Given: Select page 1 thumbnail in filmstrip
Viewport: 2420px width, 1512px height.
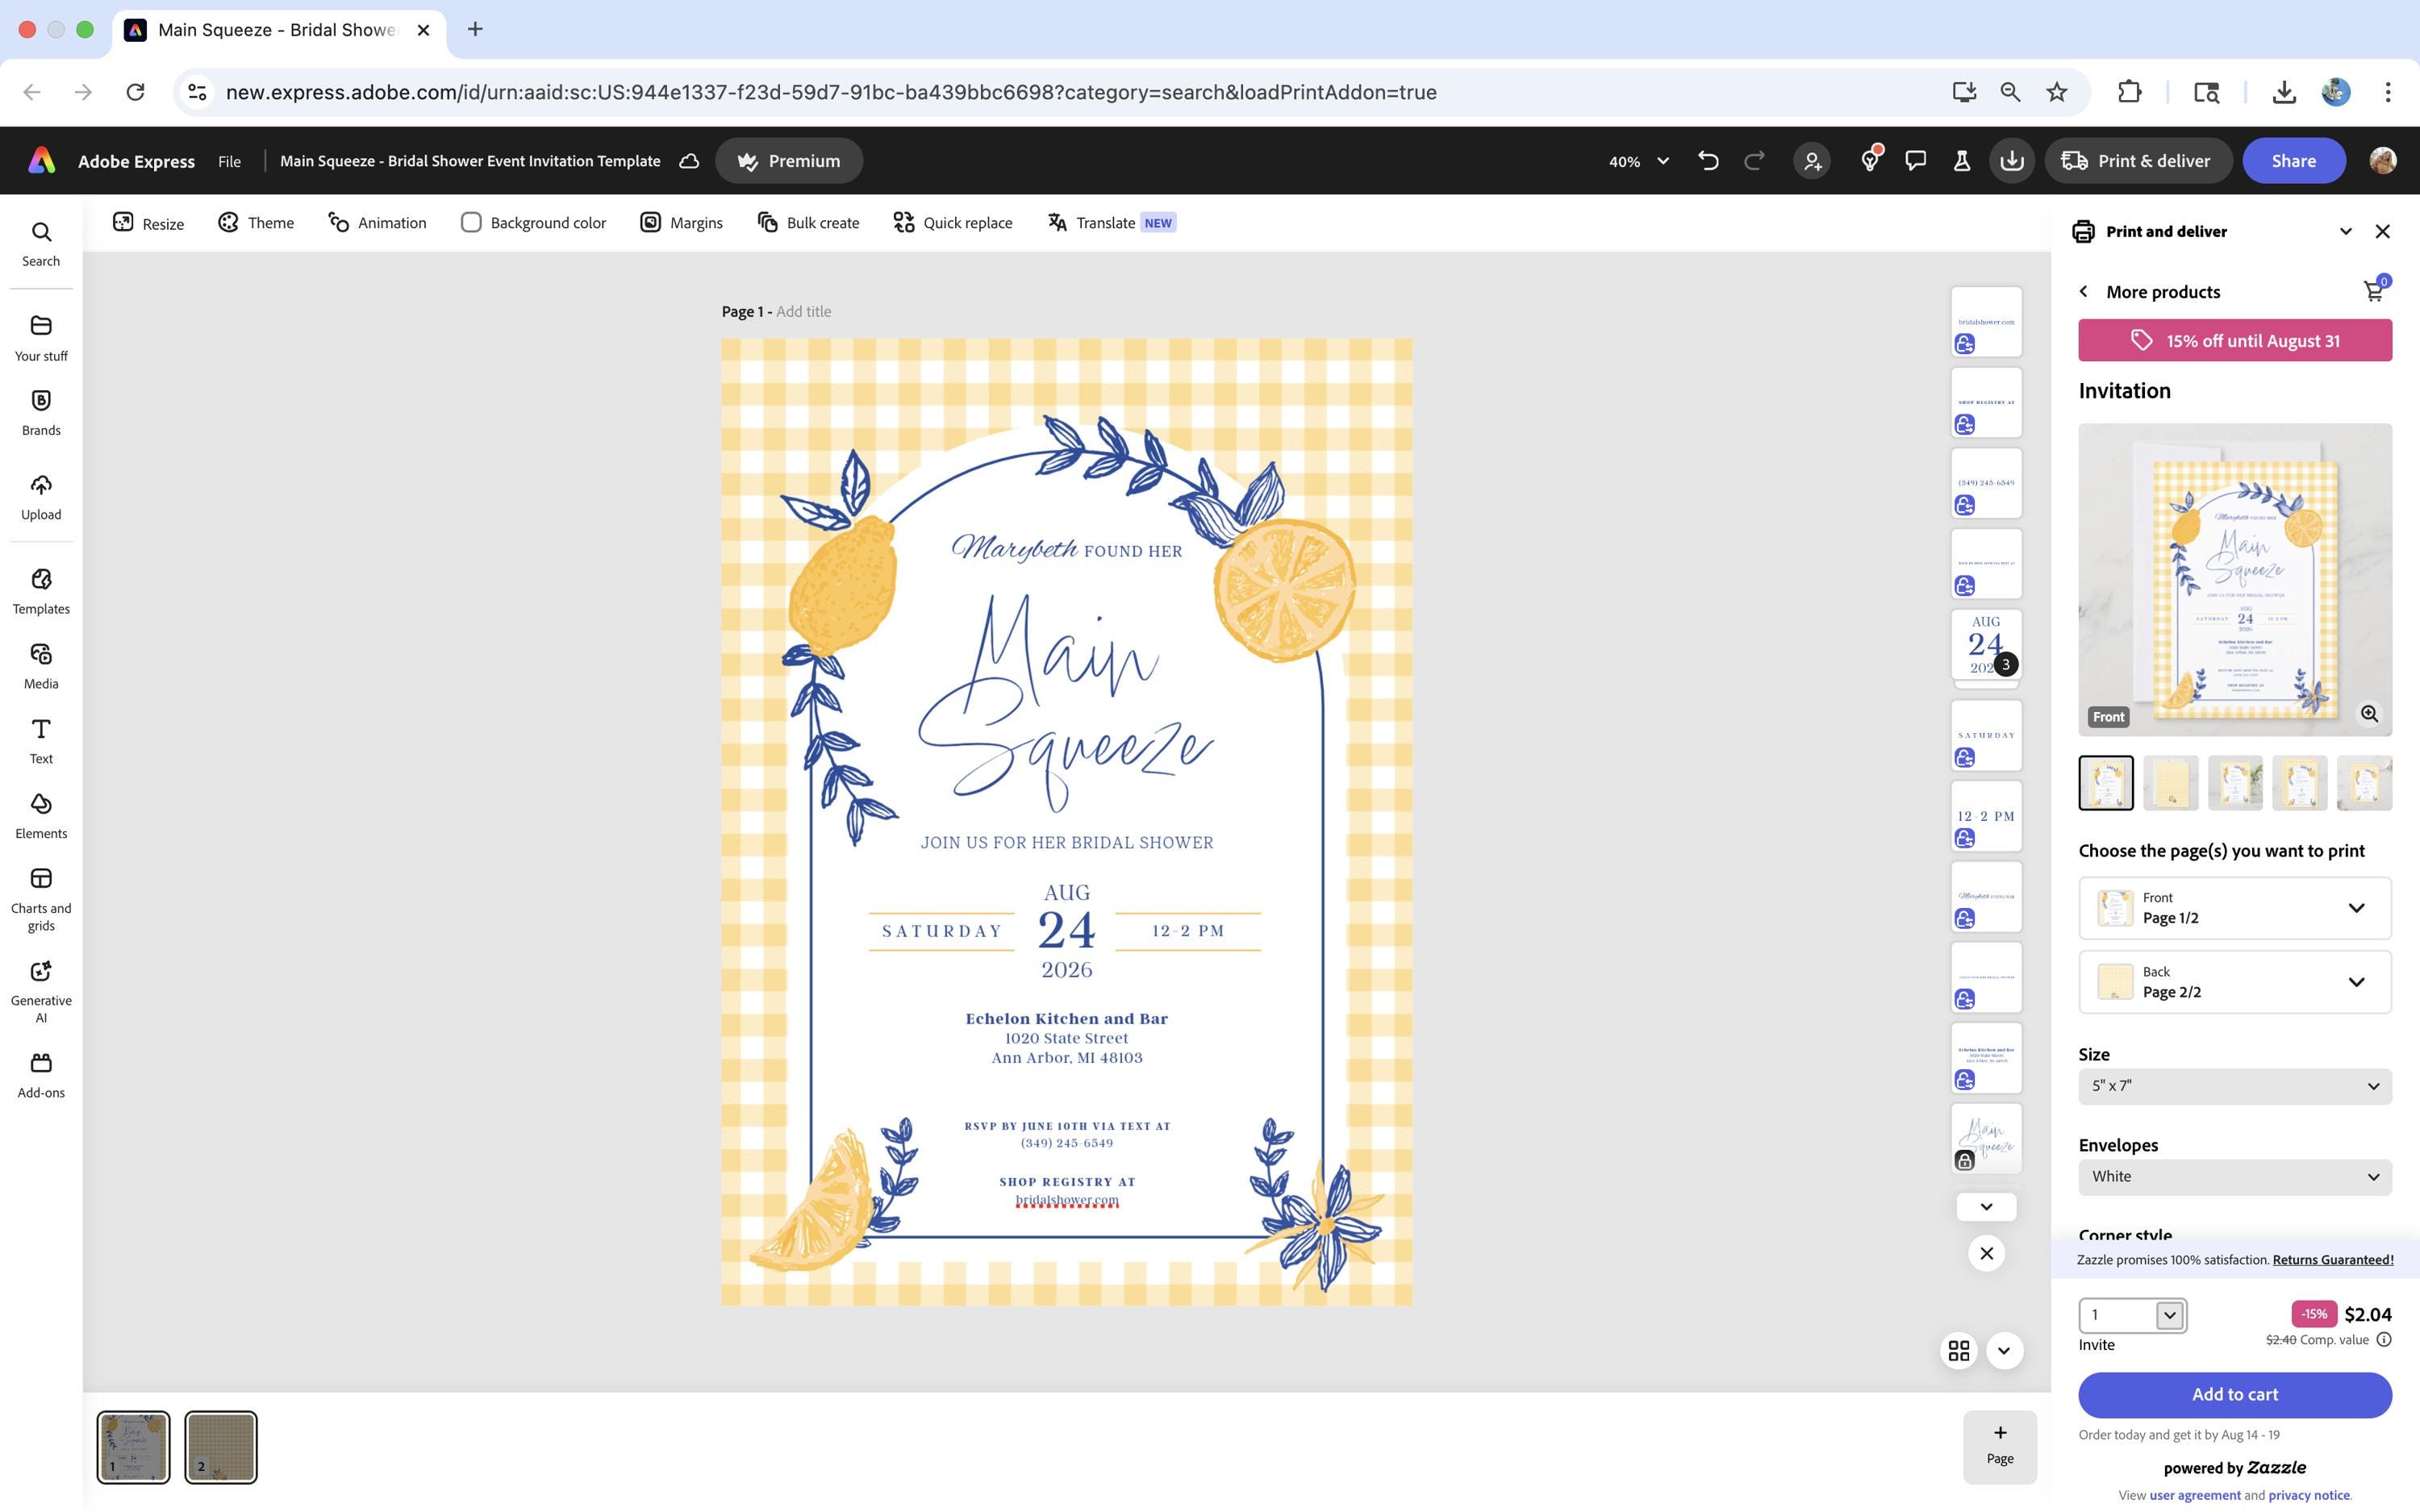Looking at the screenshot, I should coord(133,1446).
